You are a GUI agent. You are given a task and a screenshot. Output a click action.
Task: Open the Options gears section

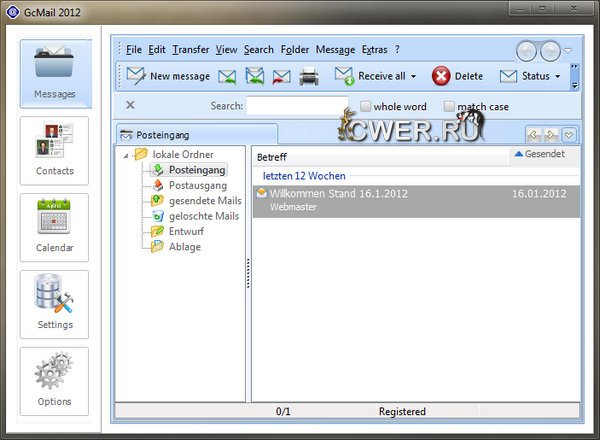55,381
